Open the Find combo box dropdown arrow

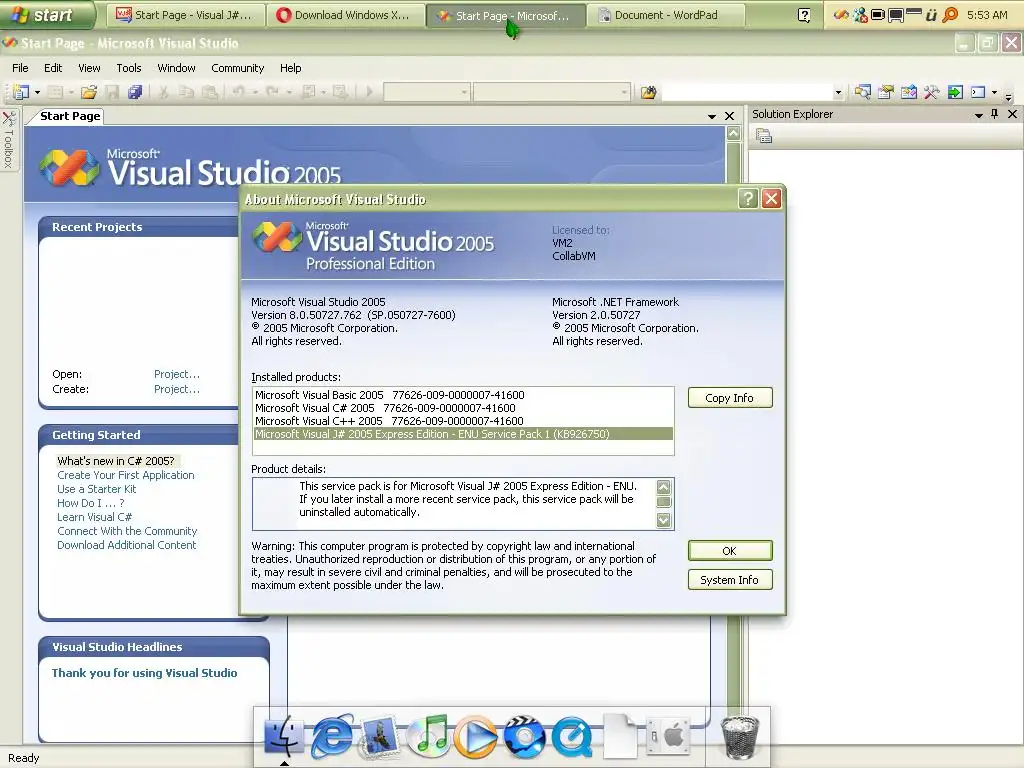[838, 92]
